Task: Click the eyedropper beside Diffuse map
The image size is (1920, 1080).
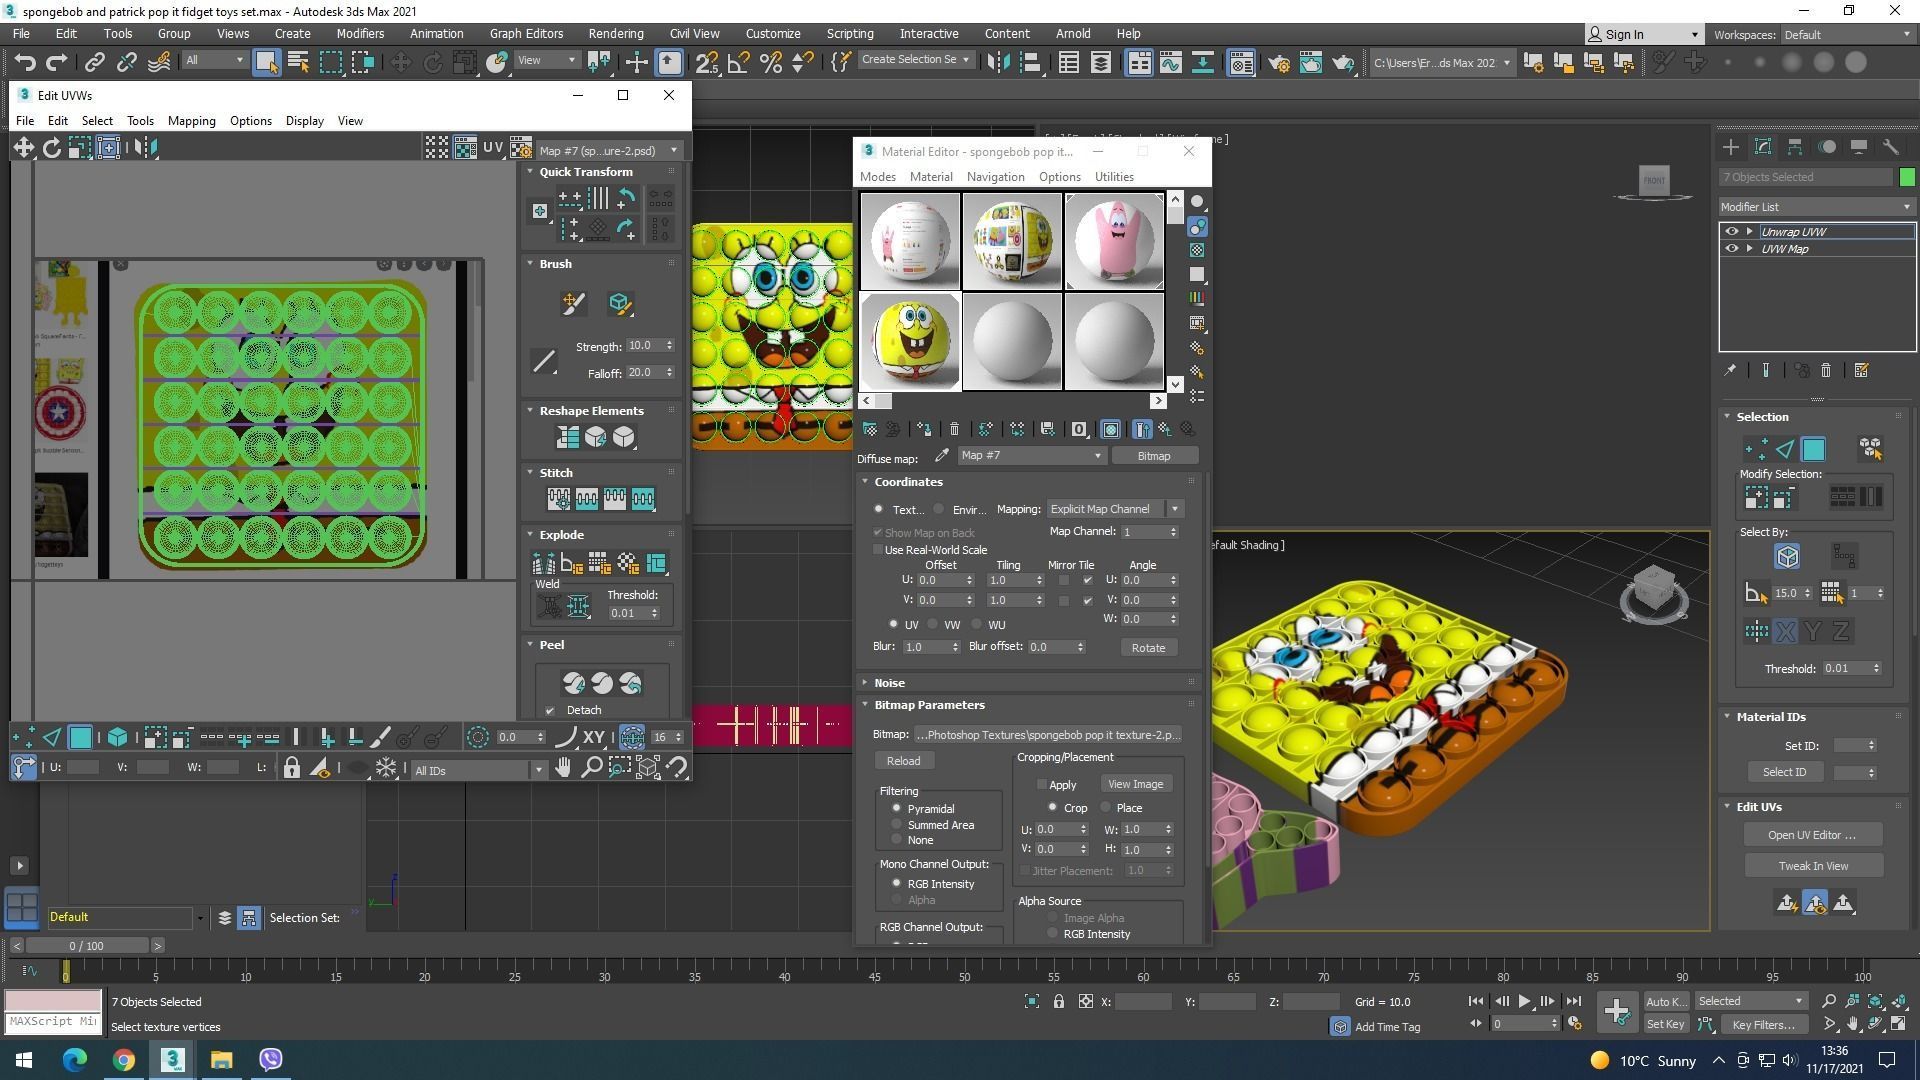Action: coord(941,456)
